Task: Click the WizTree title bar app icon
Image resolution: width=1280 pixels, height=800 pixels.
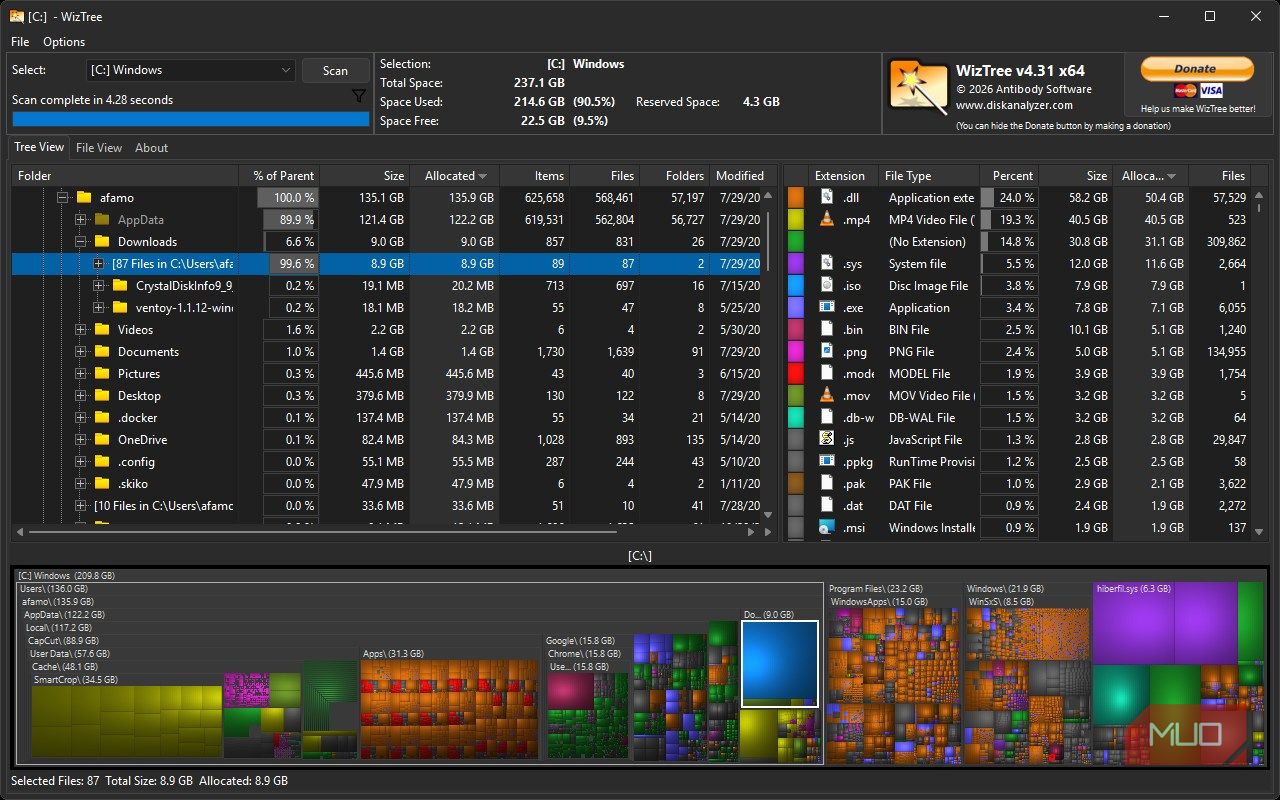Action: click(17, 16)
